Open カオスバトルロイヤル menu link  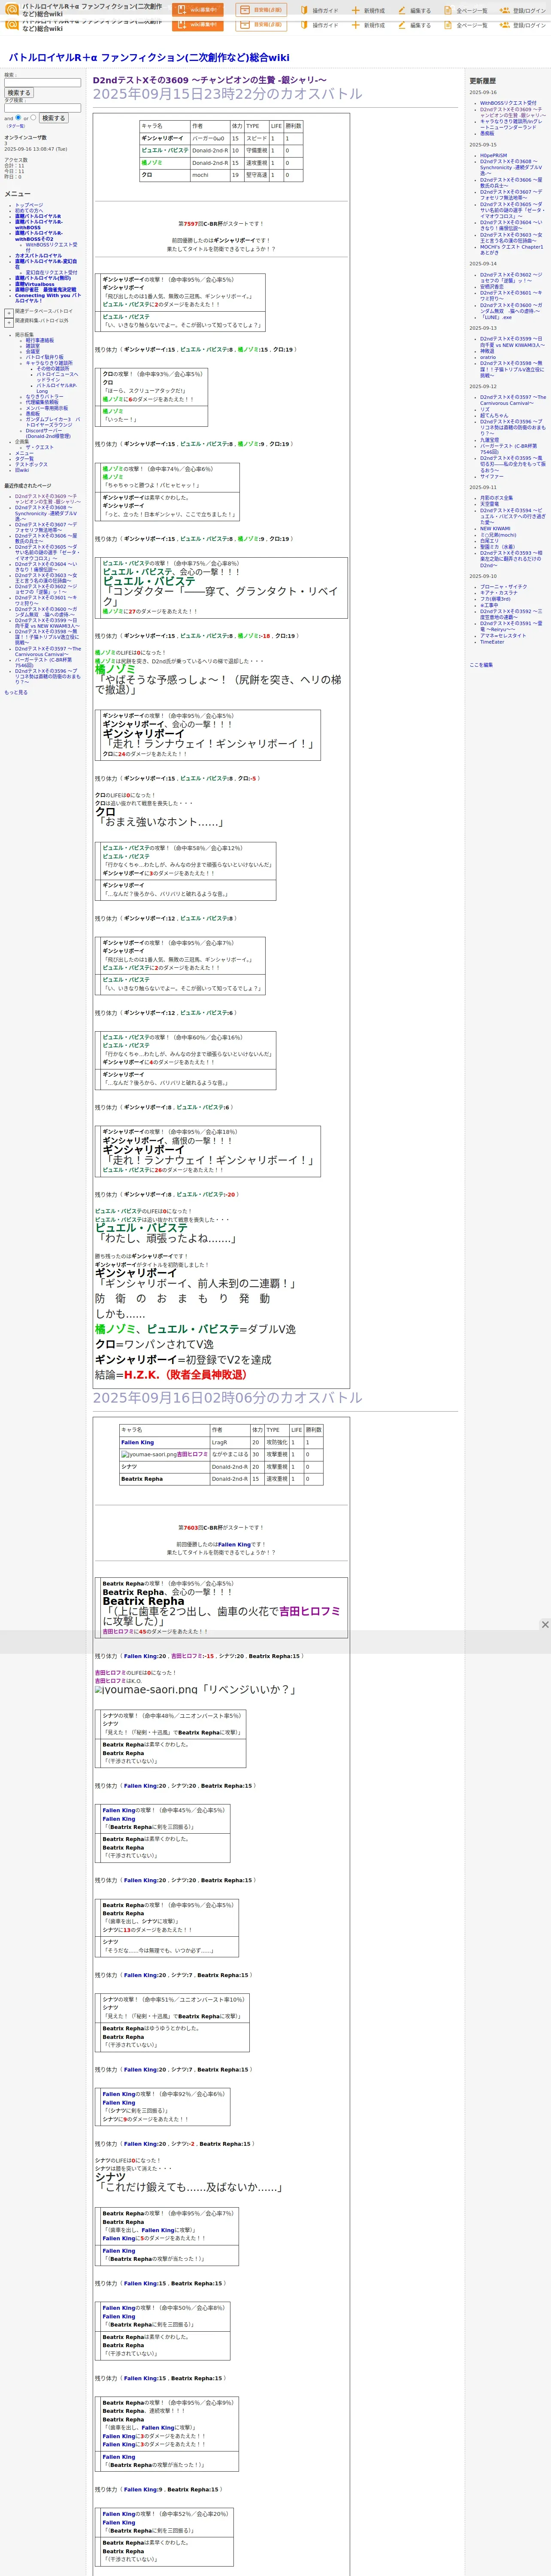click(x=38, y=256)
